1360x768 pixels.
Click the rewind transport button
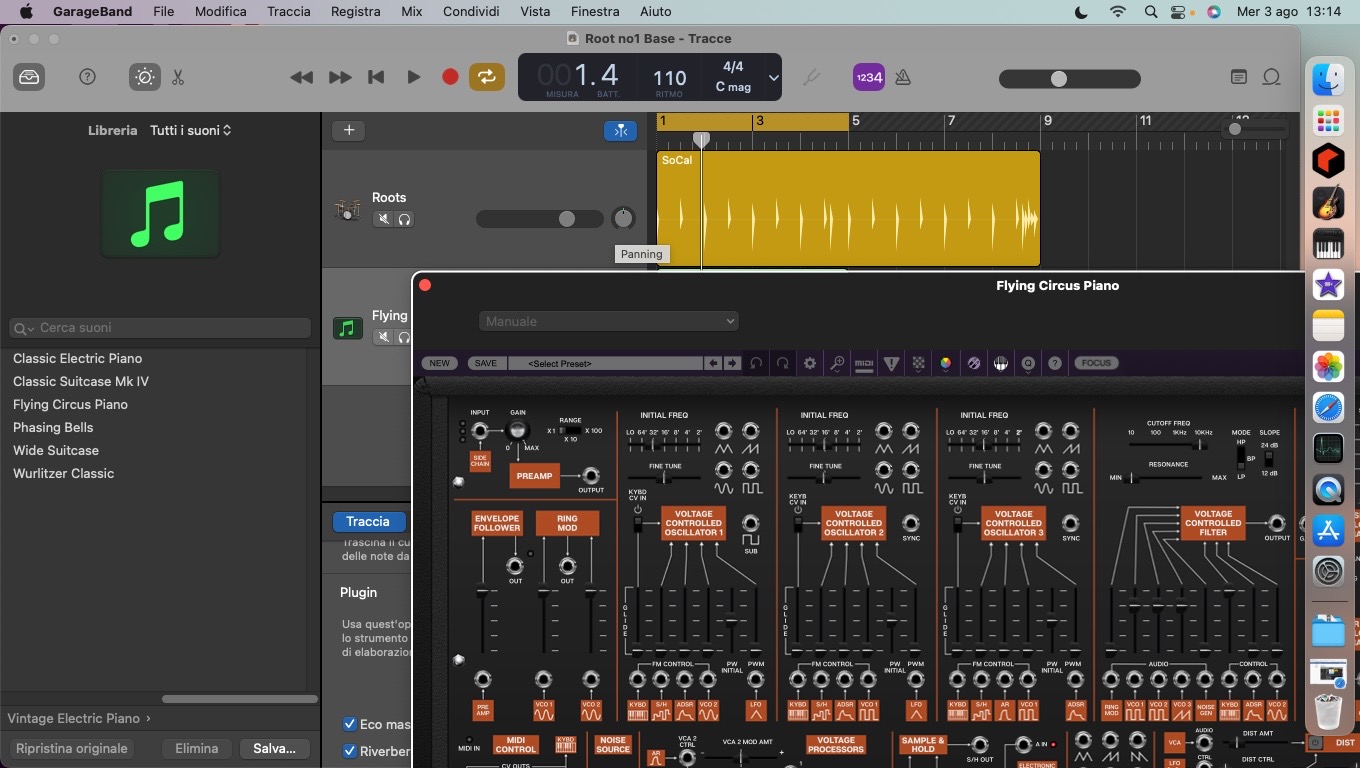pyautogui.click(x=301, y=77)
